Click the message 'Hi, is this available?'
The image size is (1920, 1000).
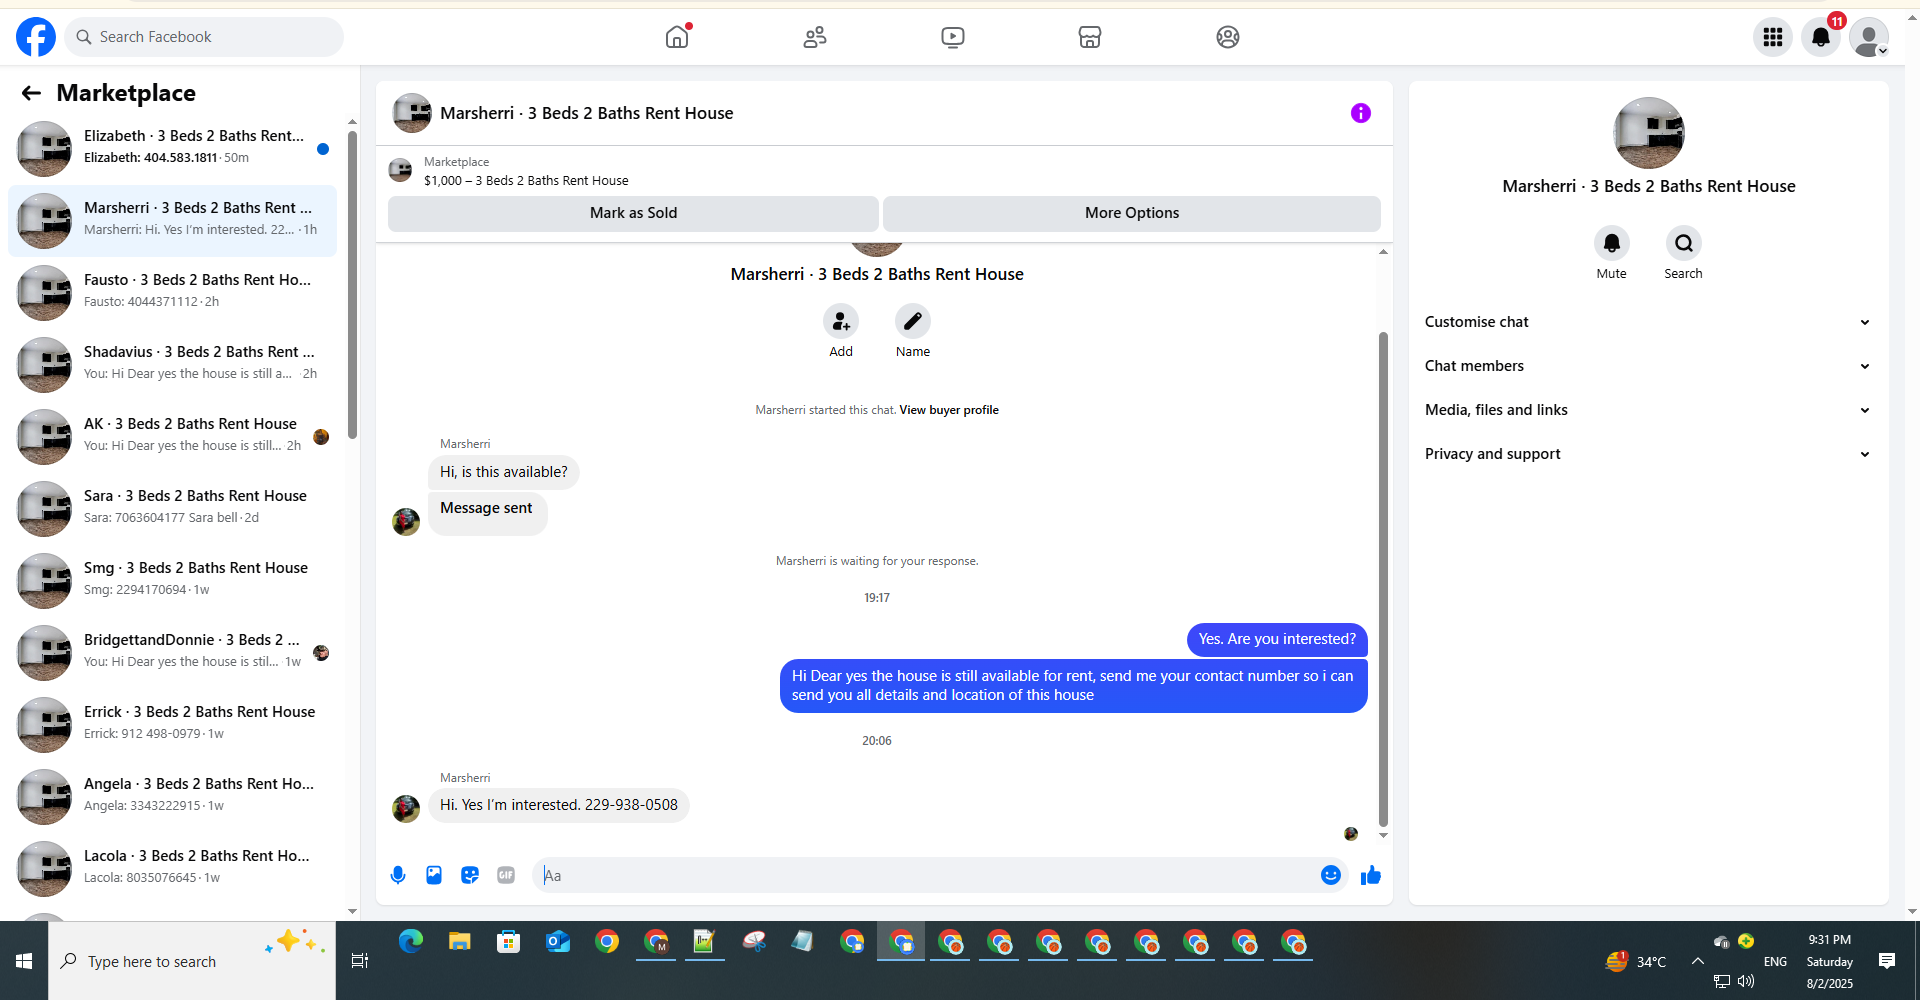pos(504,472)
